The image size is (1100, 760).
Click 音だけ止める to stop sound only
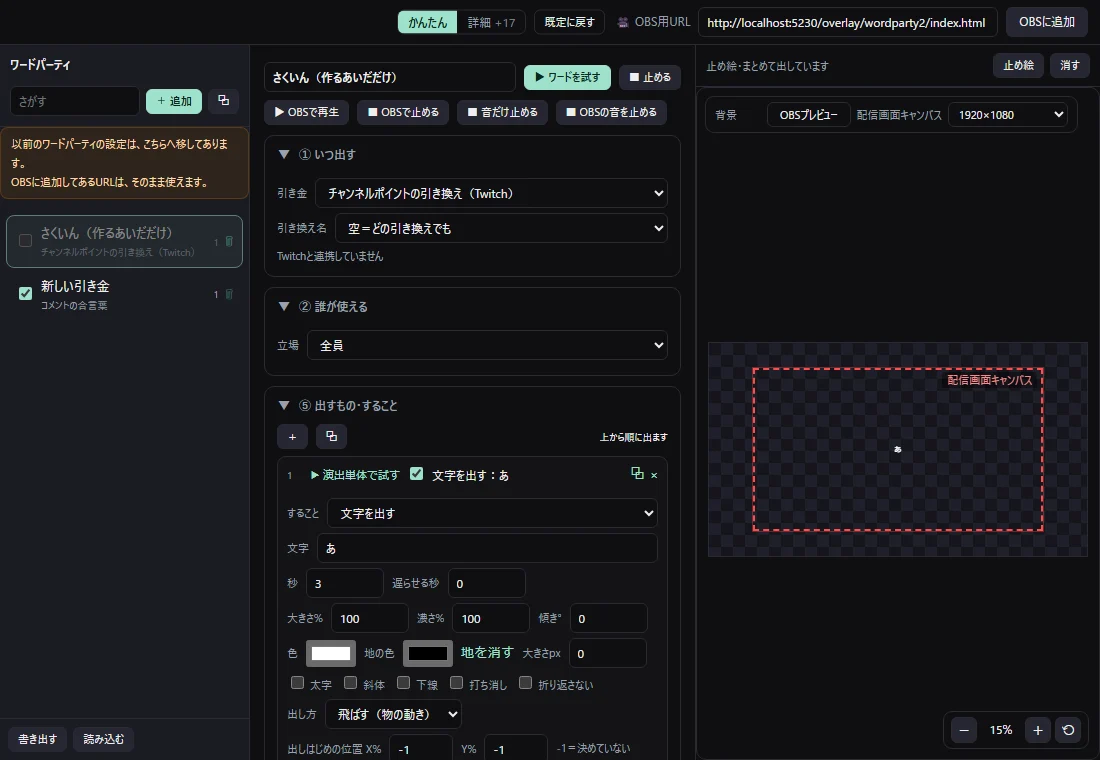click(x=502, y=112)
